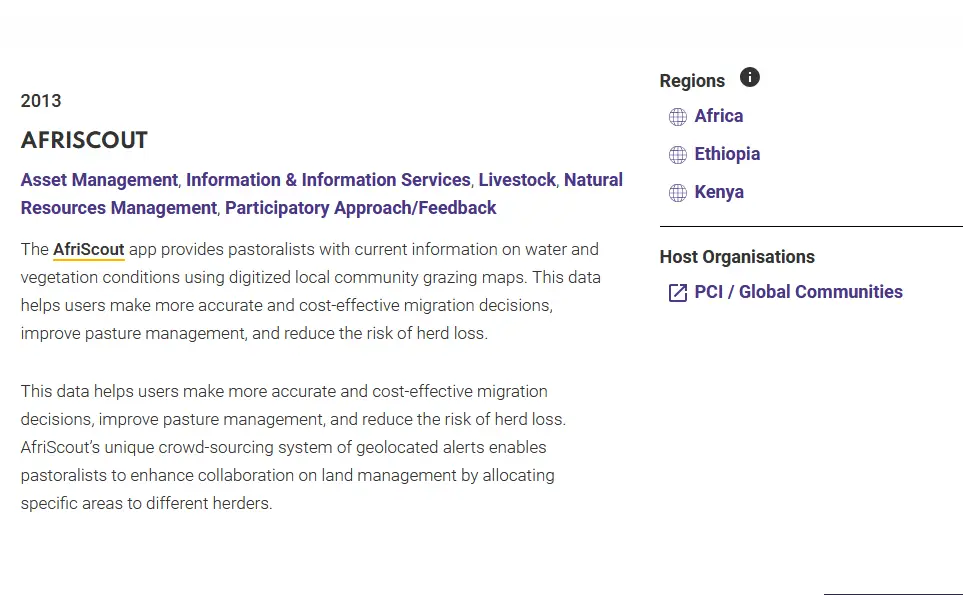
Task: Open Information & Information Services tag
Action: (328, 180)
